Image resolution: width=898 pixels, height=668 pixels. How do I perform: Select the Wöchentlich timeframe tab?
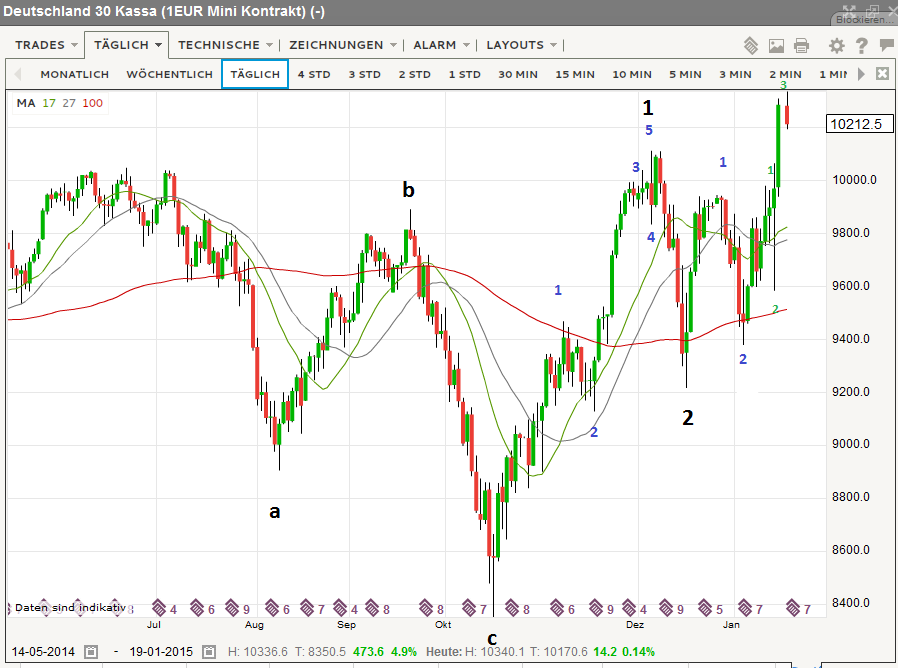(170, 74)
